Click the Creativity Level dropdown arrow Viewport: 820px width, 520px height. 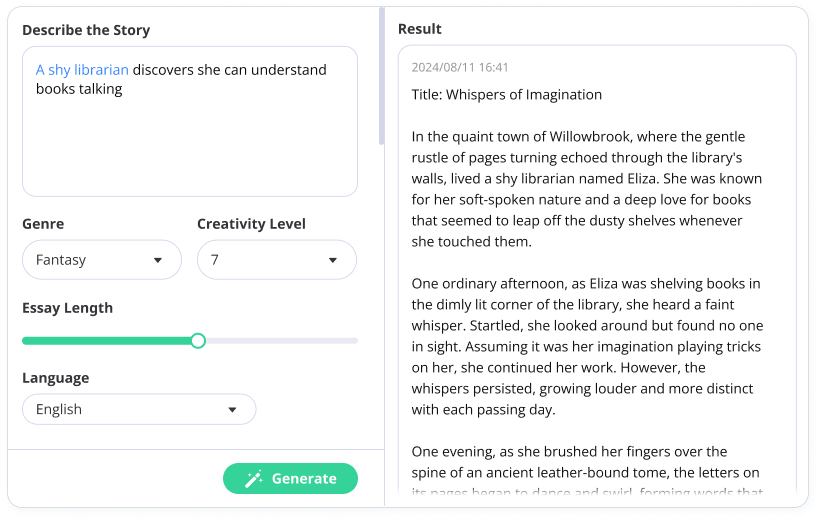[x=333, y=260]
